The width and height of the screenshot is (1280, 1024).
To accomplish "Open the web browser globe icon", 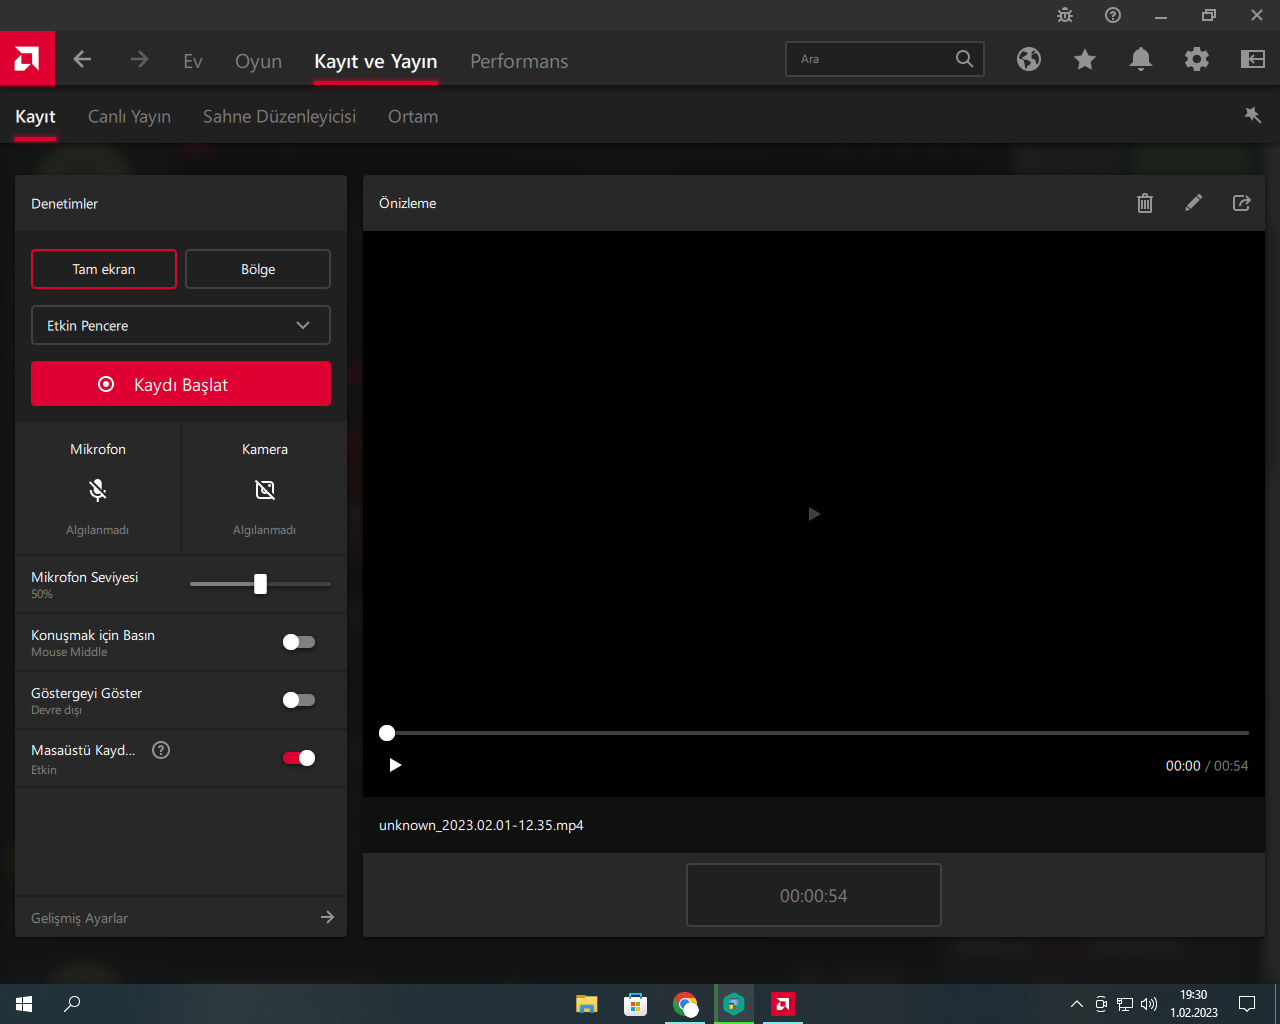I will [1029, 60].
